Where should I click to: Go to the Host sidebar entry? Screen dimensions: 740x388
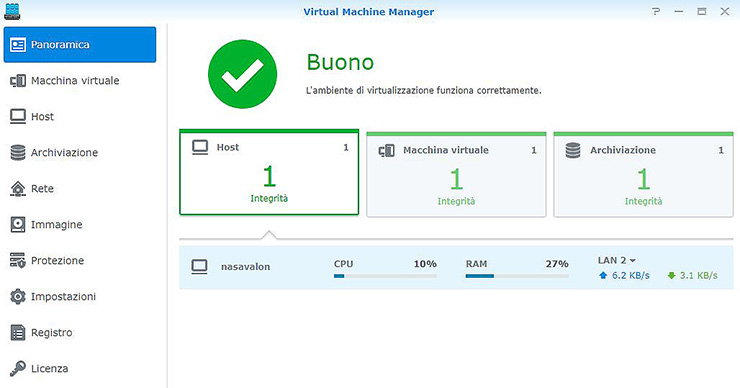point(80,117)
